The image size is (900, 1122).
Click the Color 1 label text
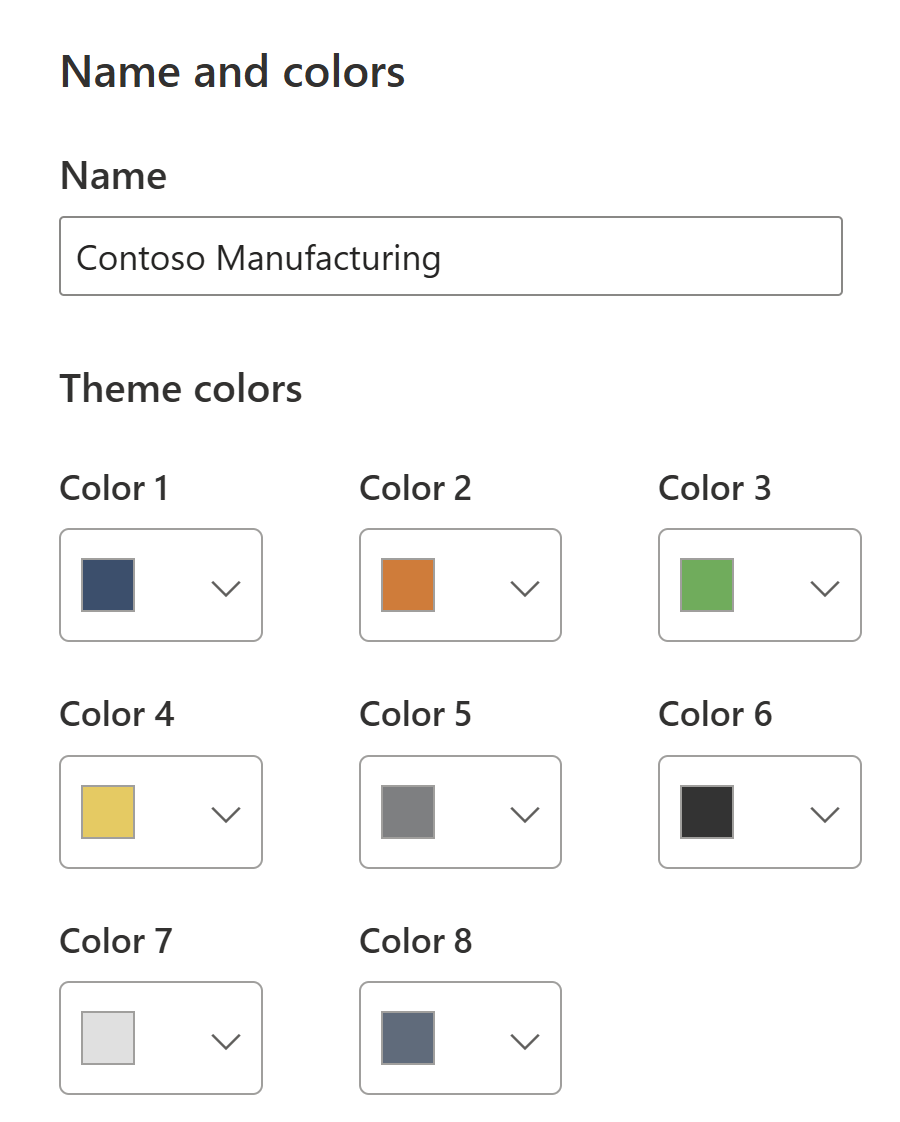[114, 489]
